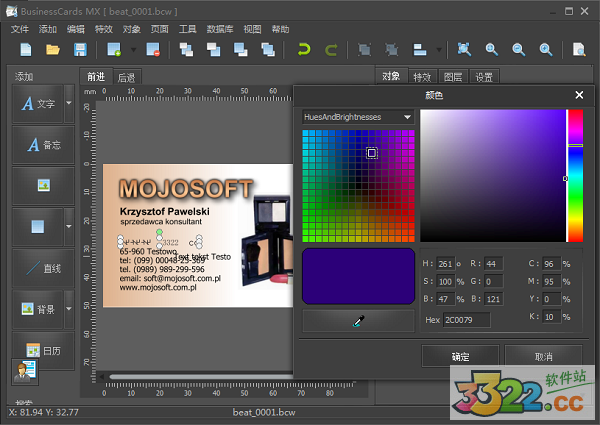Viewport: 600px width, 425px height.
Task: Open the 特效 menu
Action: [x=104, y=29]
